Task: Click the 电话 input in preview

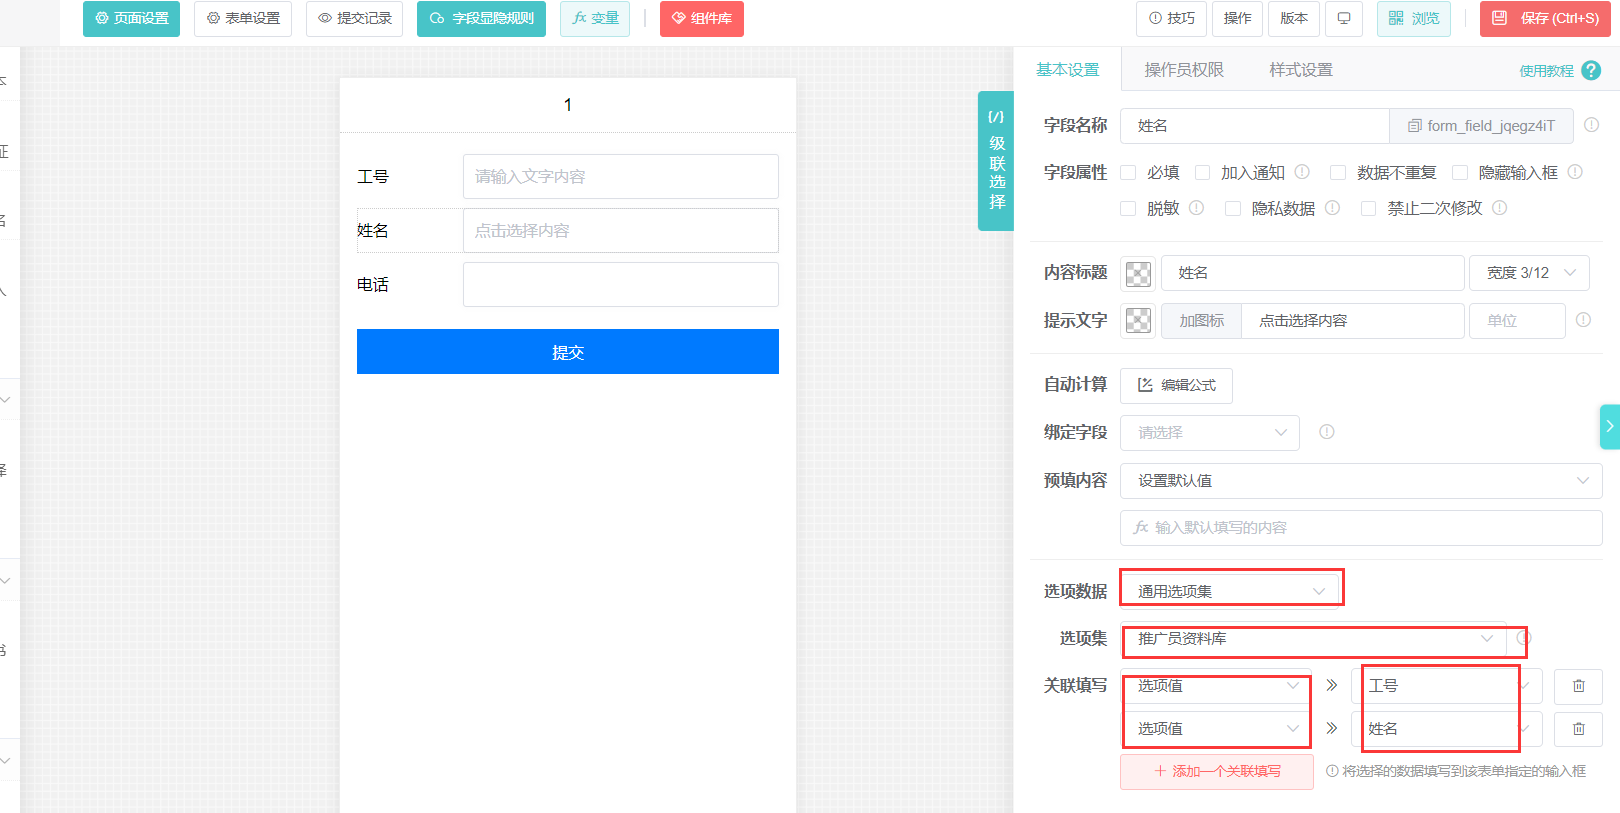Action: click(621, 285)
